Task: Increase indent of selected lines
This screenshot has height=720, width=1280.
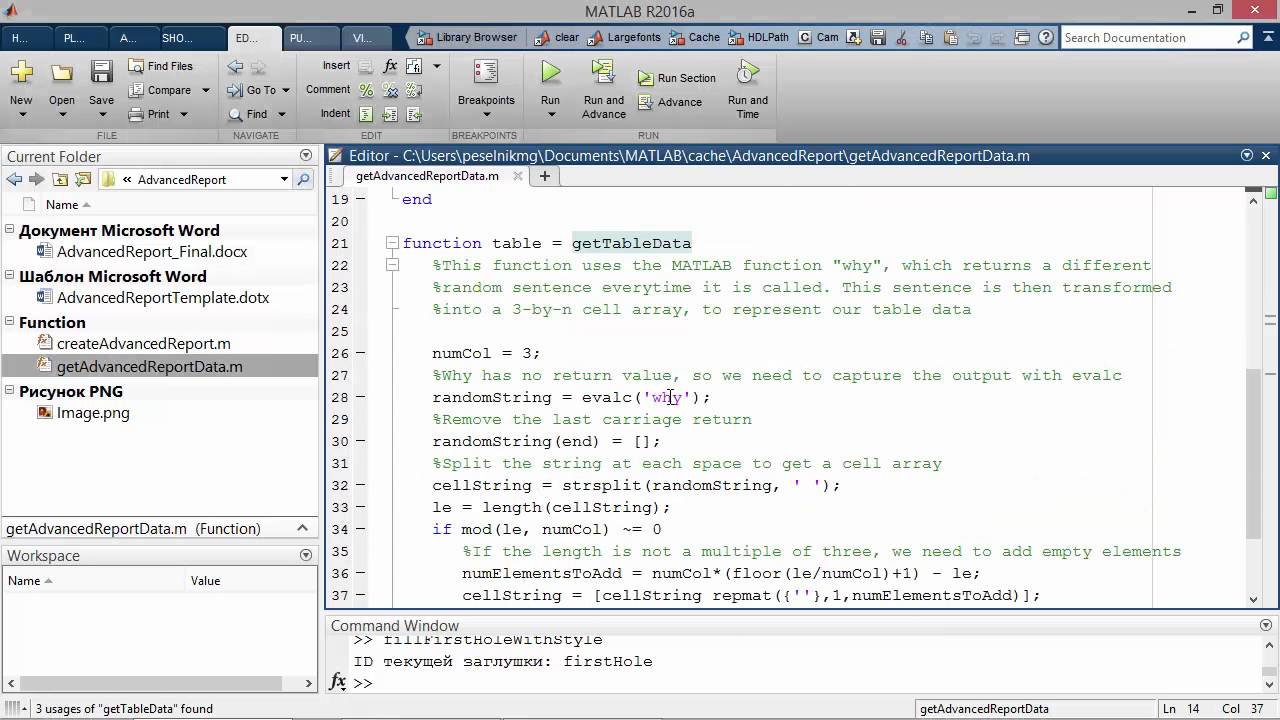Action: click(x=389, y=114)
